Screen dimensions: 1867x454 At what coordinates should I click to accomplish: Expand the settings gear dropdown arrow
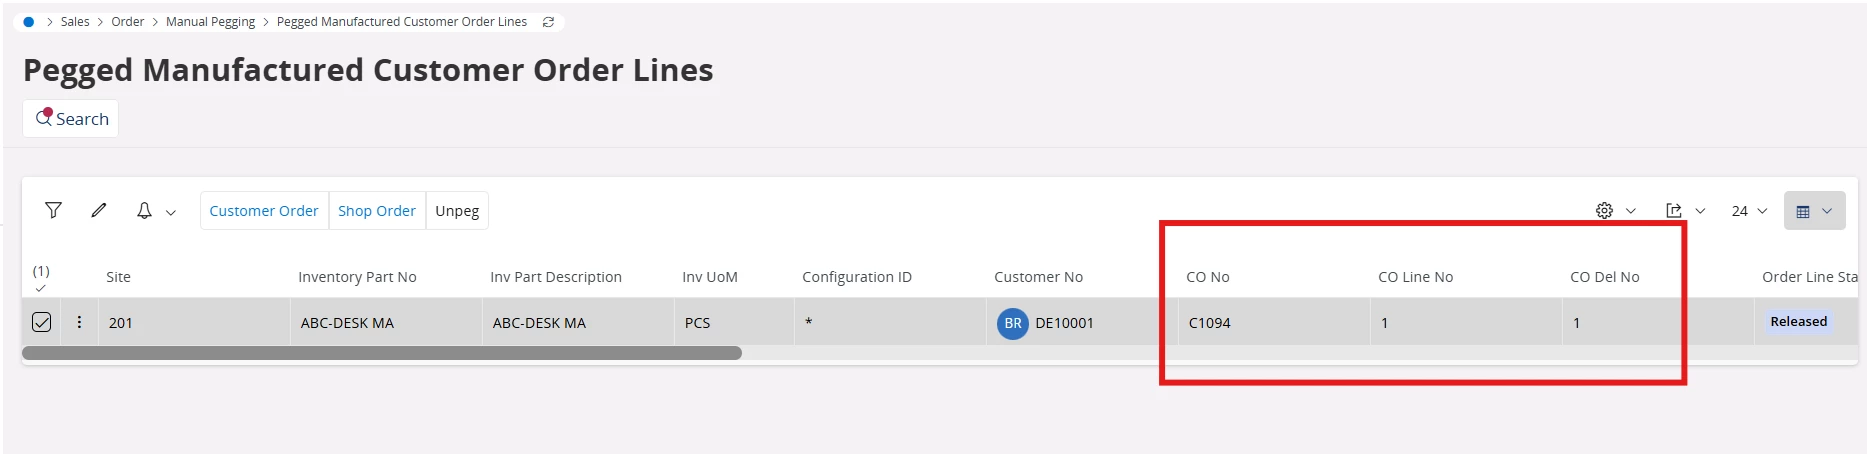point(1631,211)
